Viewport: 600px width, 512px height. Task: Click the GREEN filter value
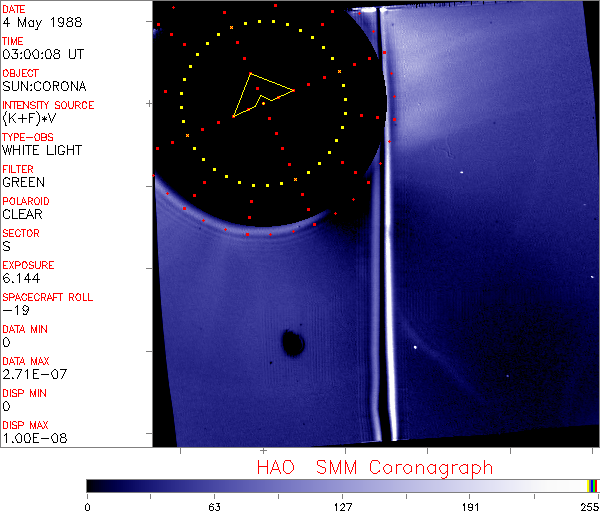pyautogui.click(x=23, y=182)
